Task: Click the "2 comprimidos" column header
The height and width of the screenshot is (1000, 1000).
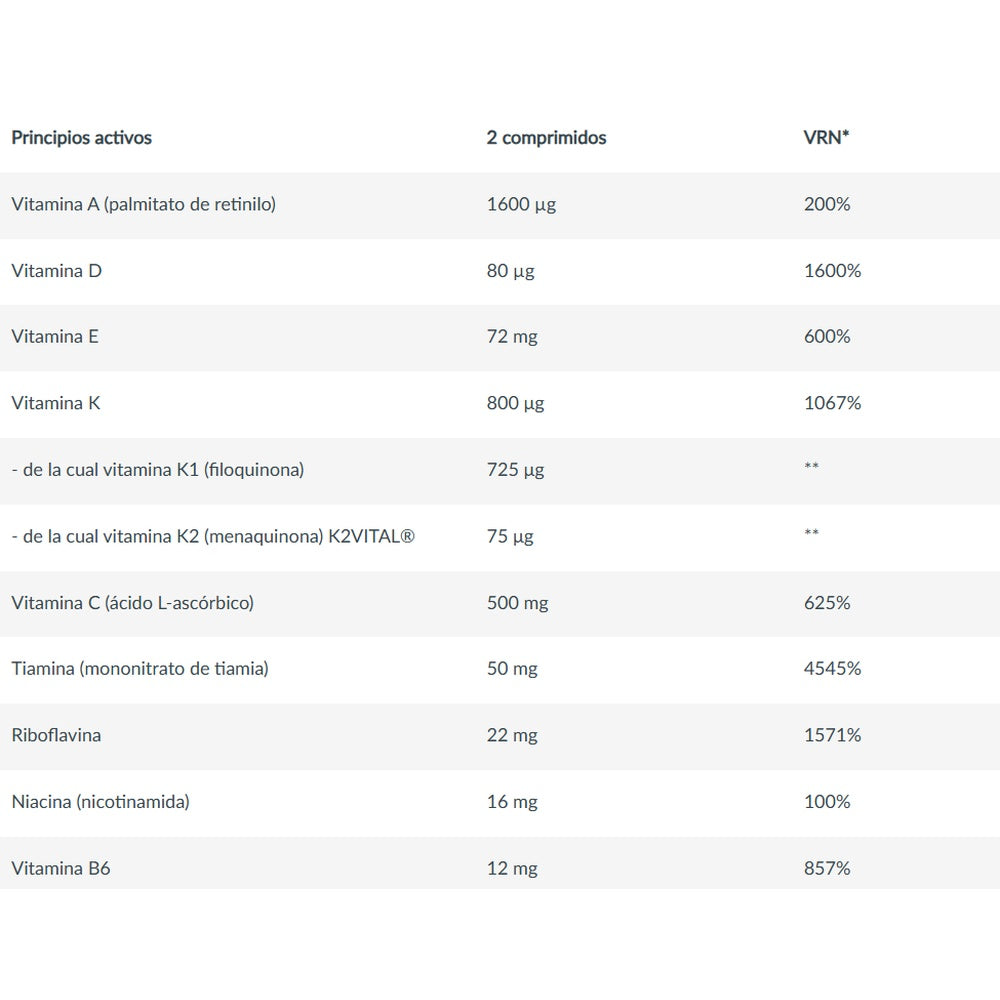Action: pyautogui.click(x=546, y=138)
